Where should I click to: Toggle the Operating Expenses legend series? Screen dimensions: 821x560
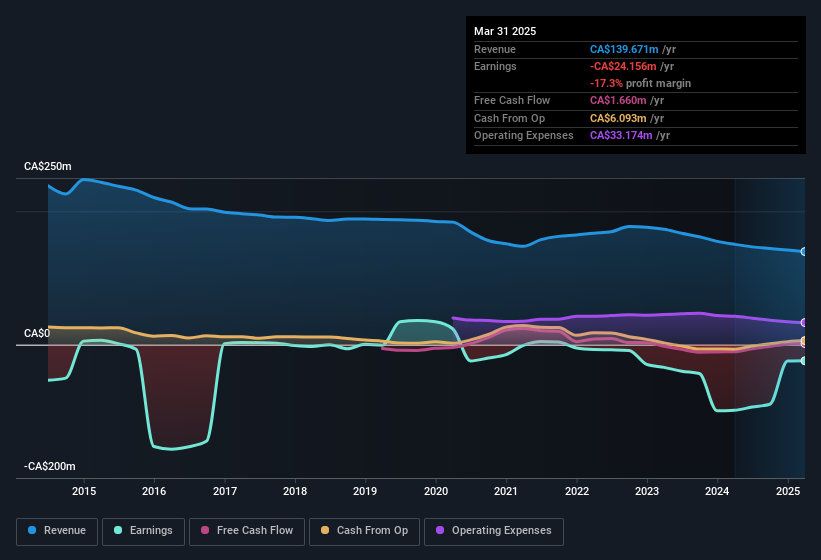[494, 531]
